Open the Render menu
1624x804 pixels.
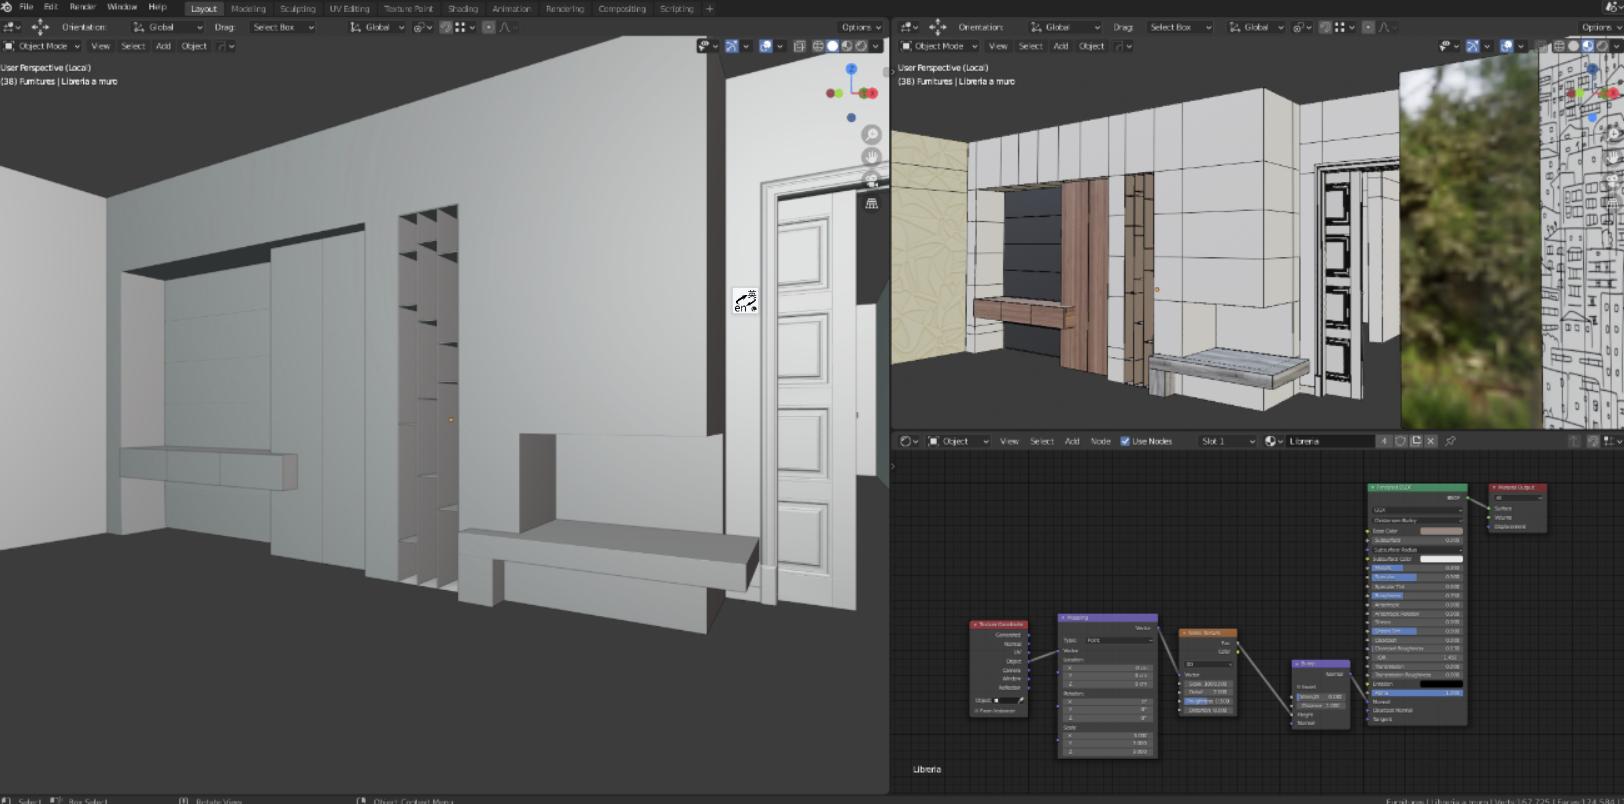click(x=82, y=7)
